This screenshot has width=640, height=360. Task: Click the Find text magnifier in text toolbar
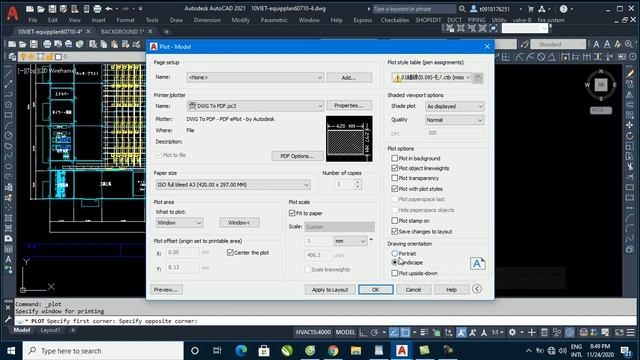click(x=629, y=44)
